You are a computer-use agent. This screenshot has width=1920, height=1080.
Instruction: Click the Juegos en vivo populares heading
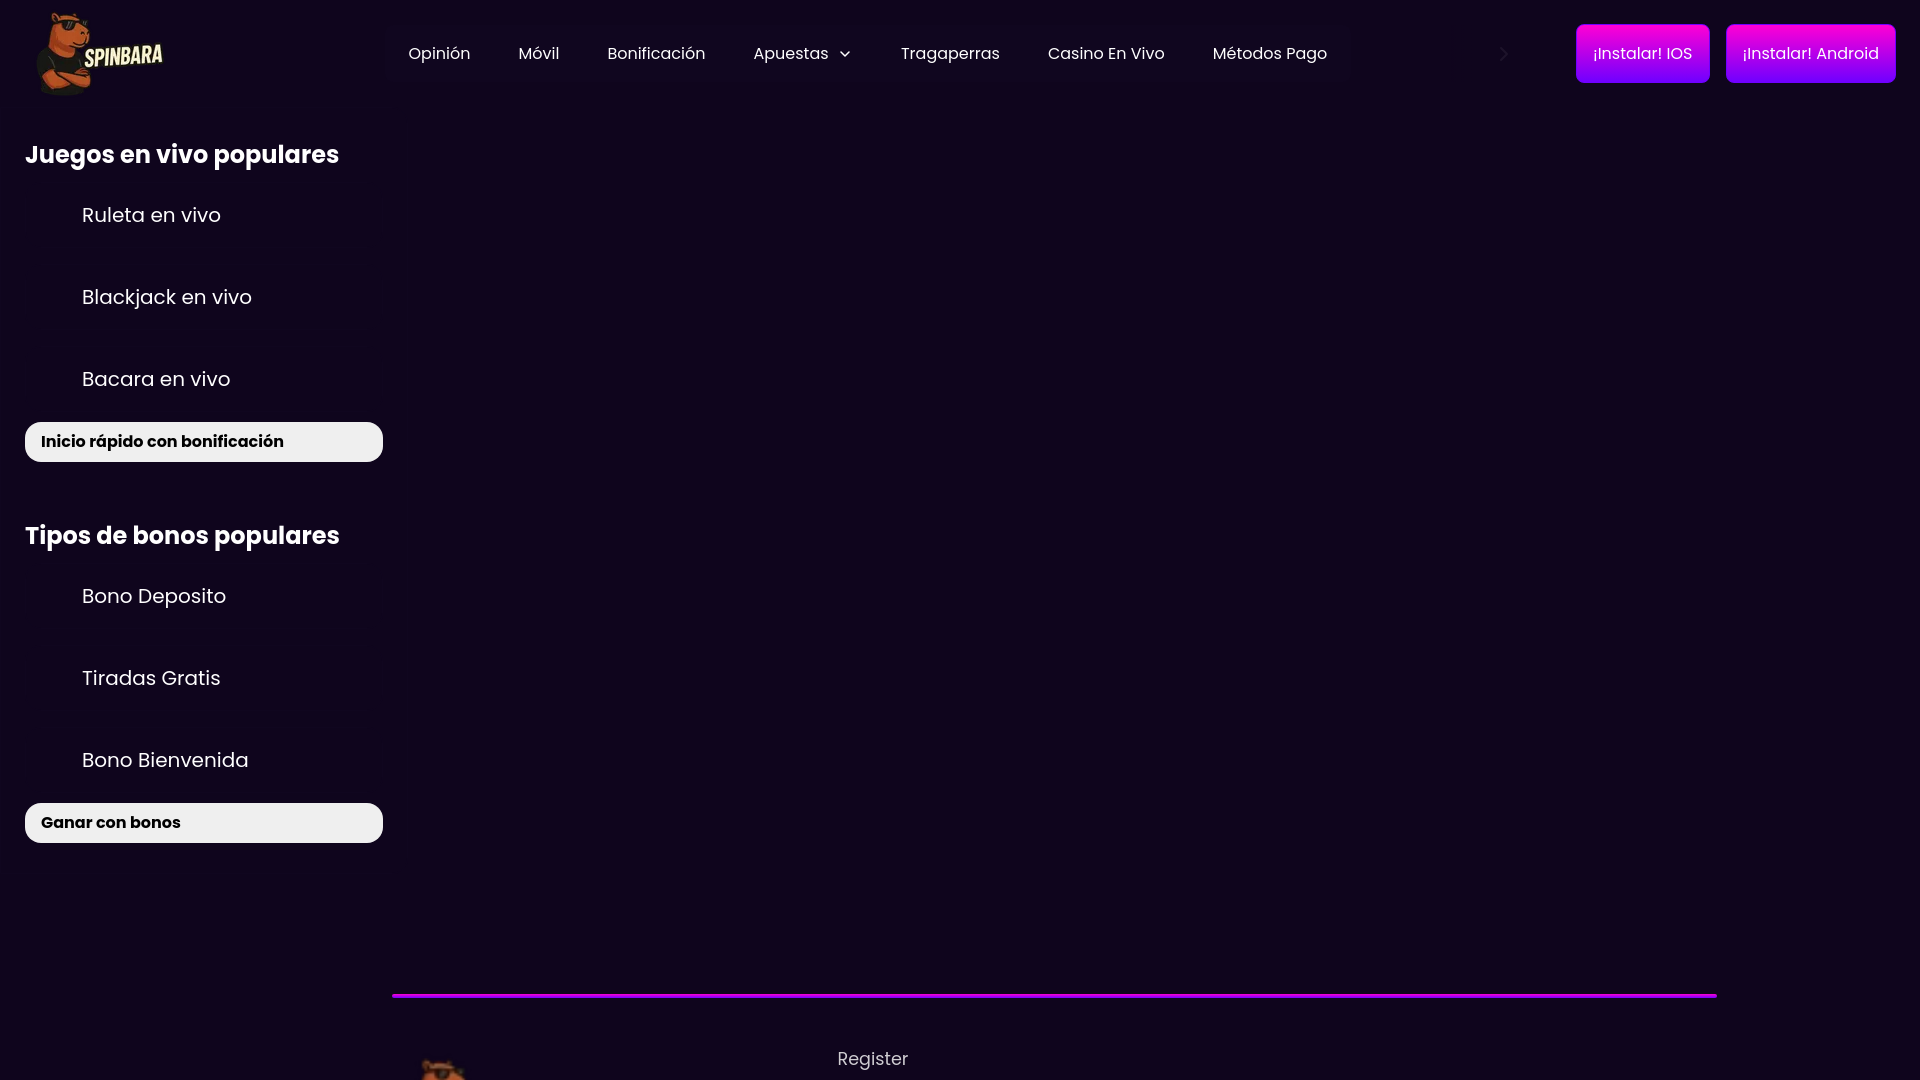pos(182,155)
